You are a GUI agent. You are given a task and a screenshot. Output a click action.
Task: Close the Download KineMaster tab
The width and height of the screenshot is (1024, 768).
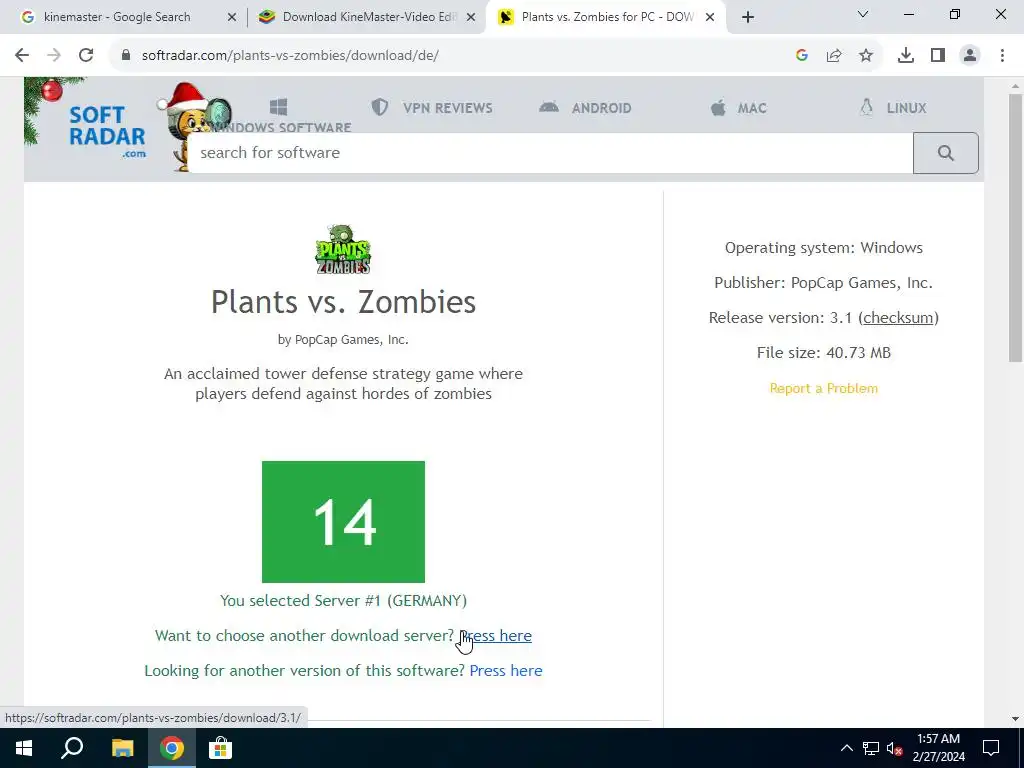pos(471,18)
